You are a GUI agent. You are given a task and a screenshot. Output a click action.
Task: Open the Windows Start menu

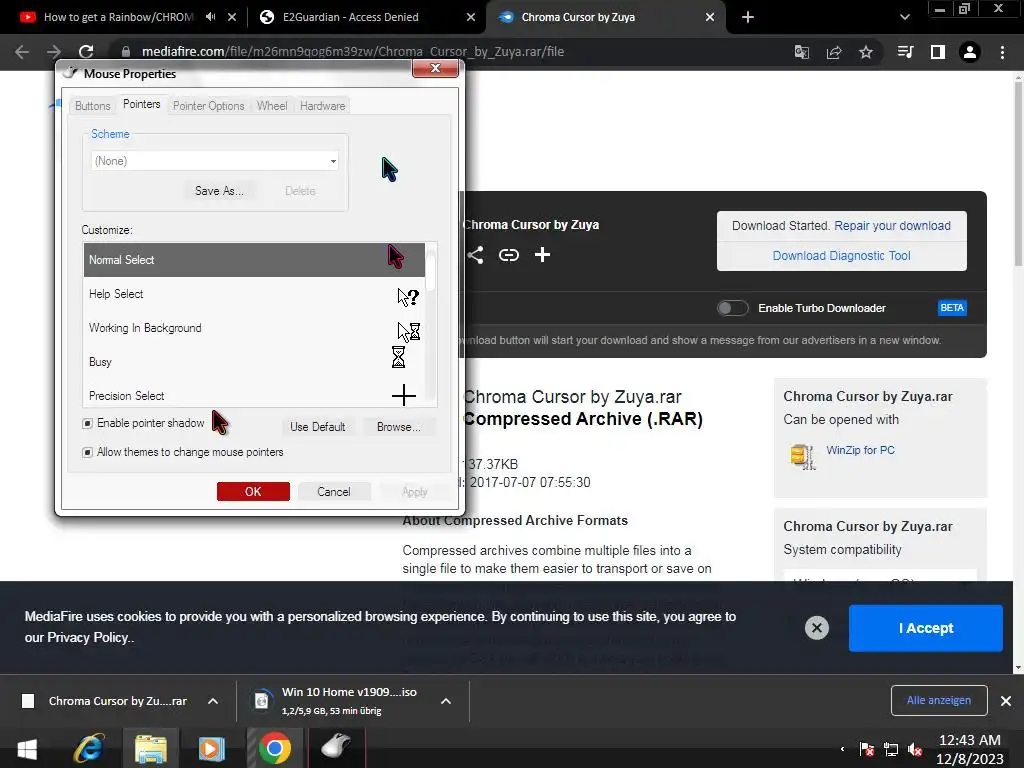pos(27,748)
